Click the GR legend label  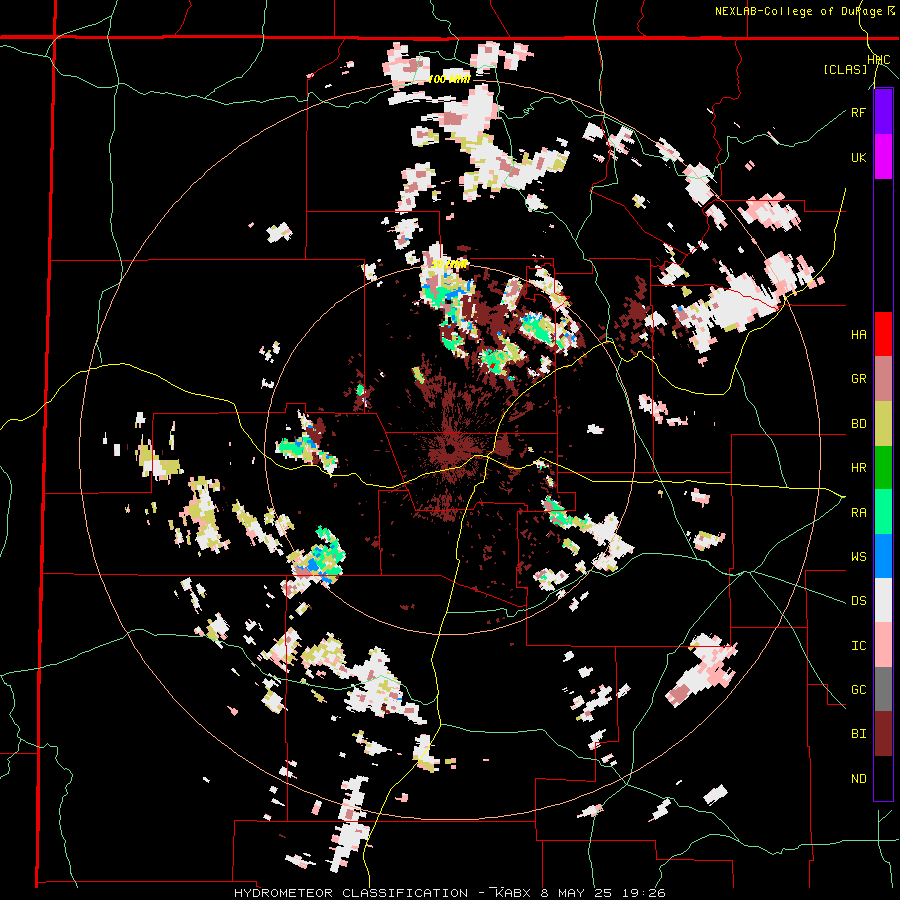tap(858, 379)
